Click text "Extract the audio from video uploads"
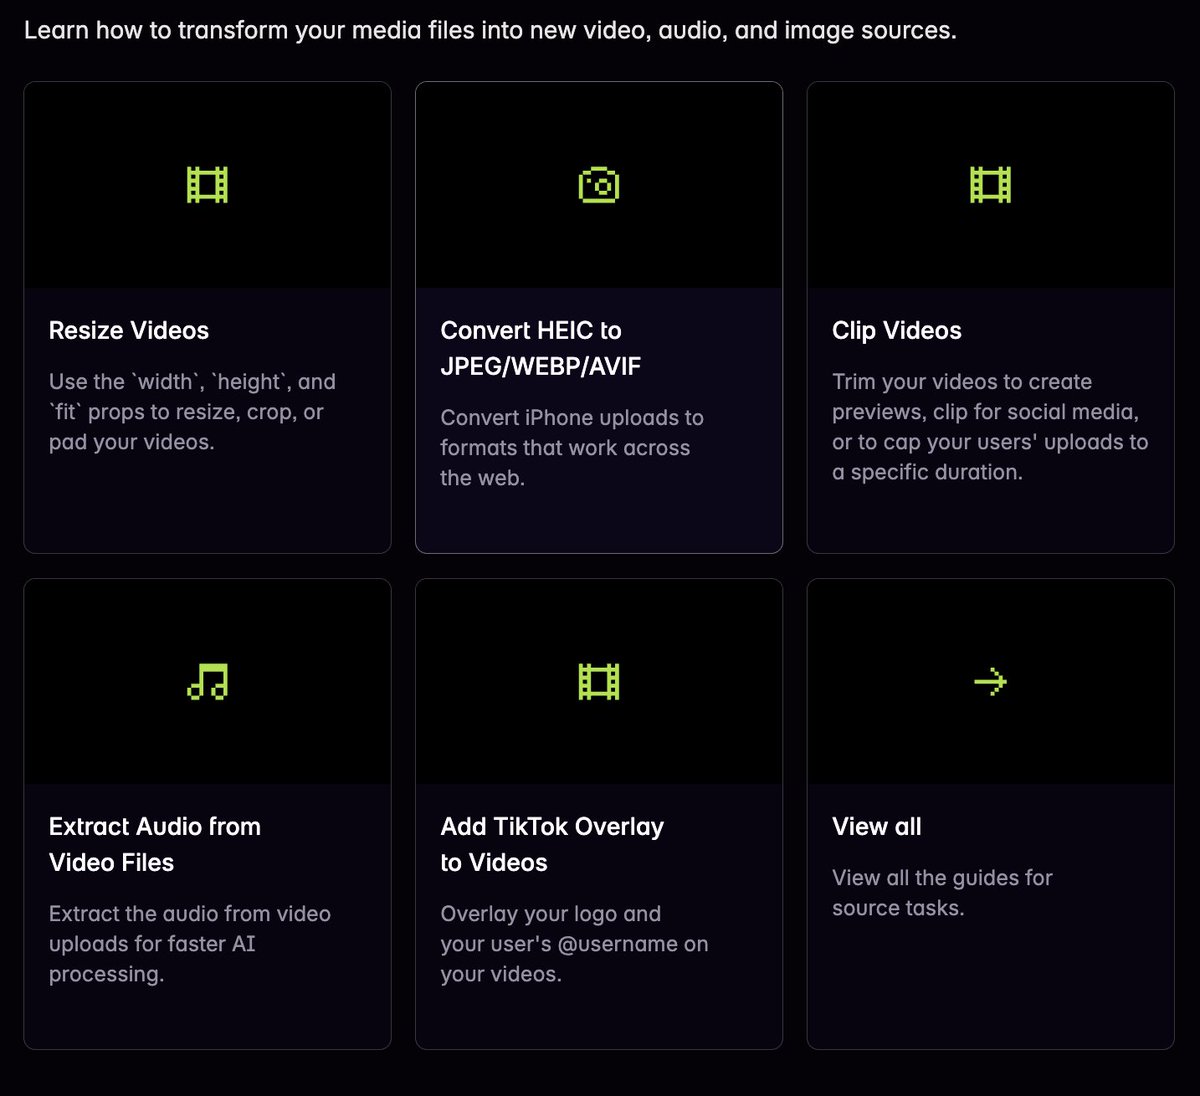This screenshot has height=1096, width=1200. click(190, 943)
